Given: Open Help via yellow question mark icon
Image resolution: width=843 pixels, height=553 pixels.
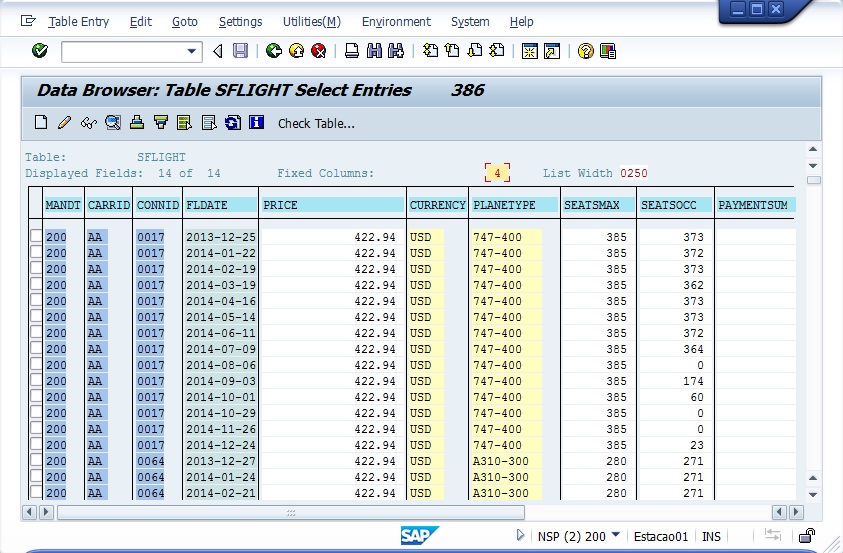Looking at the screenshot, I should tap(585, 51).
